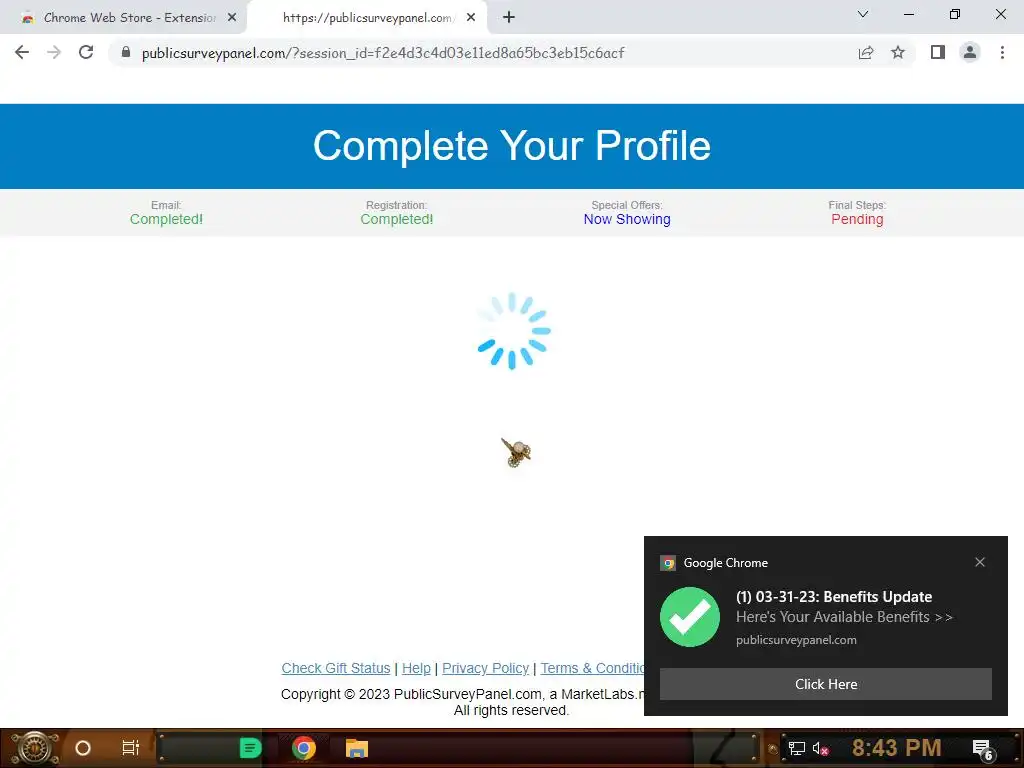
Task: Open the Start menu steampunk button
Action: click(x=35, y=748)
